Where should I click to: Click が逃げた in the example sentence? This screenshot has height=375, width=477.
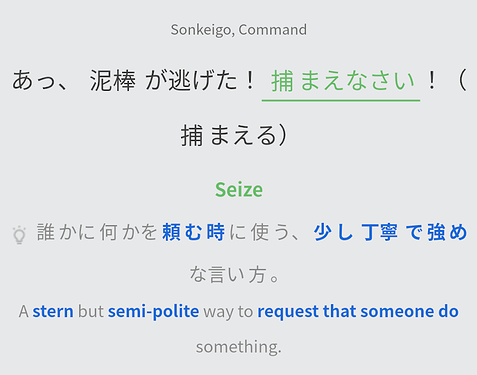[191, 81]
